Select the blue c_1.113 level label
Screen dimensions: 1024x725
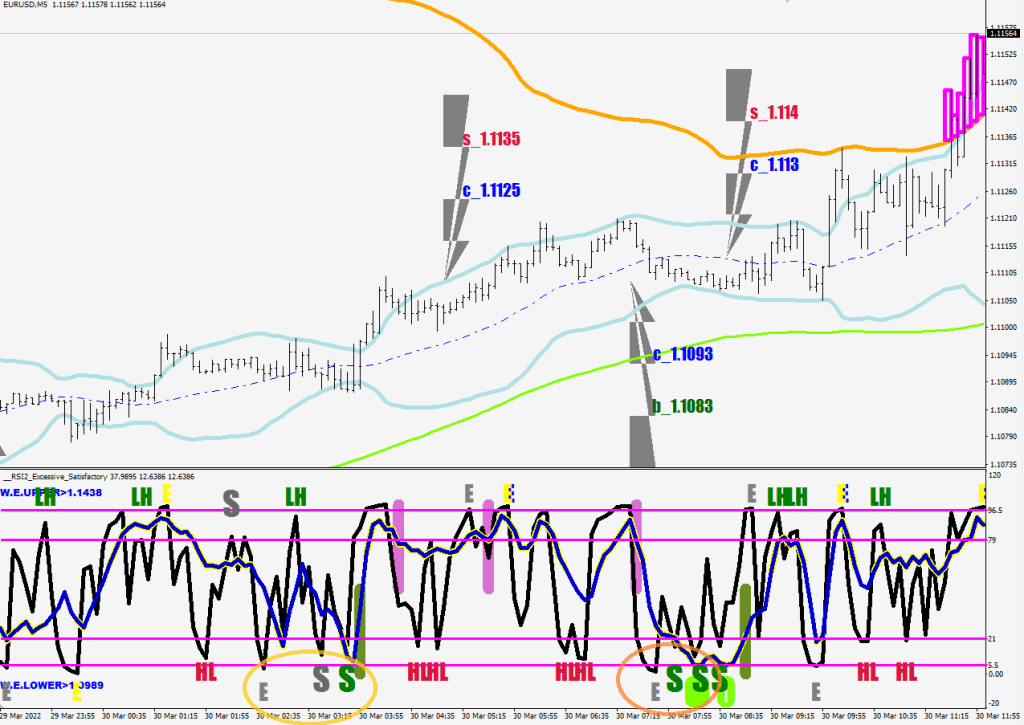coord(774,165)
